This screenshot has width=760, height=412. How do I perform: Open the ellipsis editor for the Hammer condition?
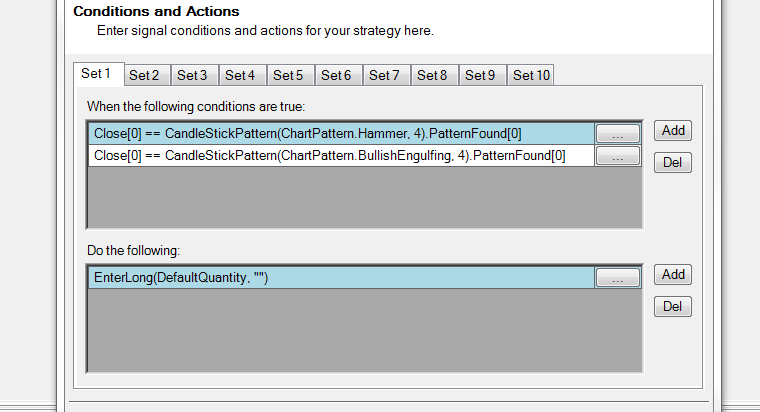point(617,134)
